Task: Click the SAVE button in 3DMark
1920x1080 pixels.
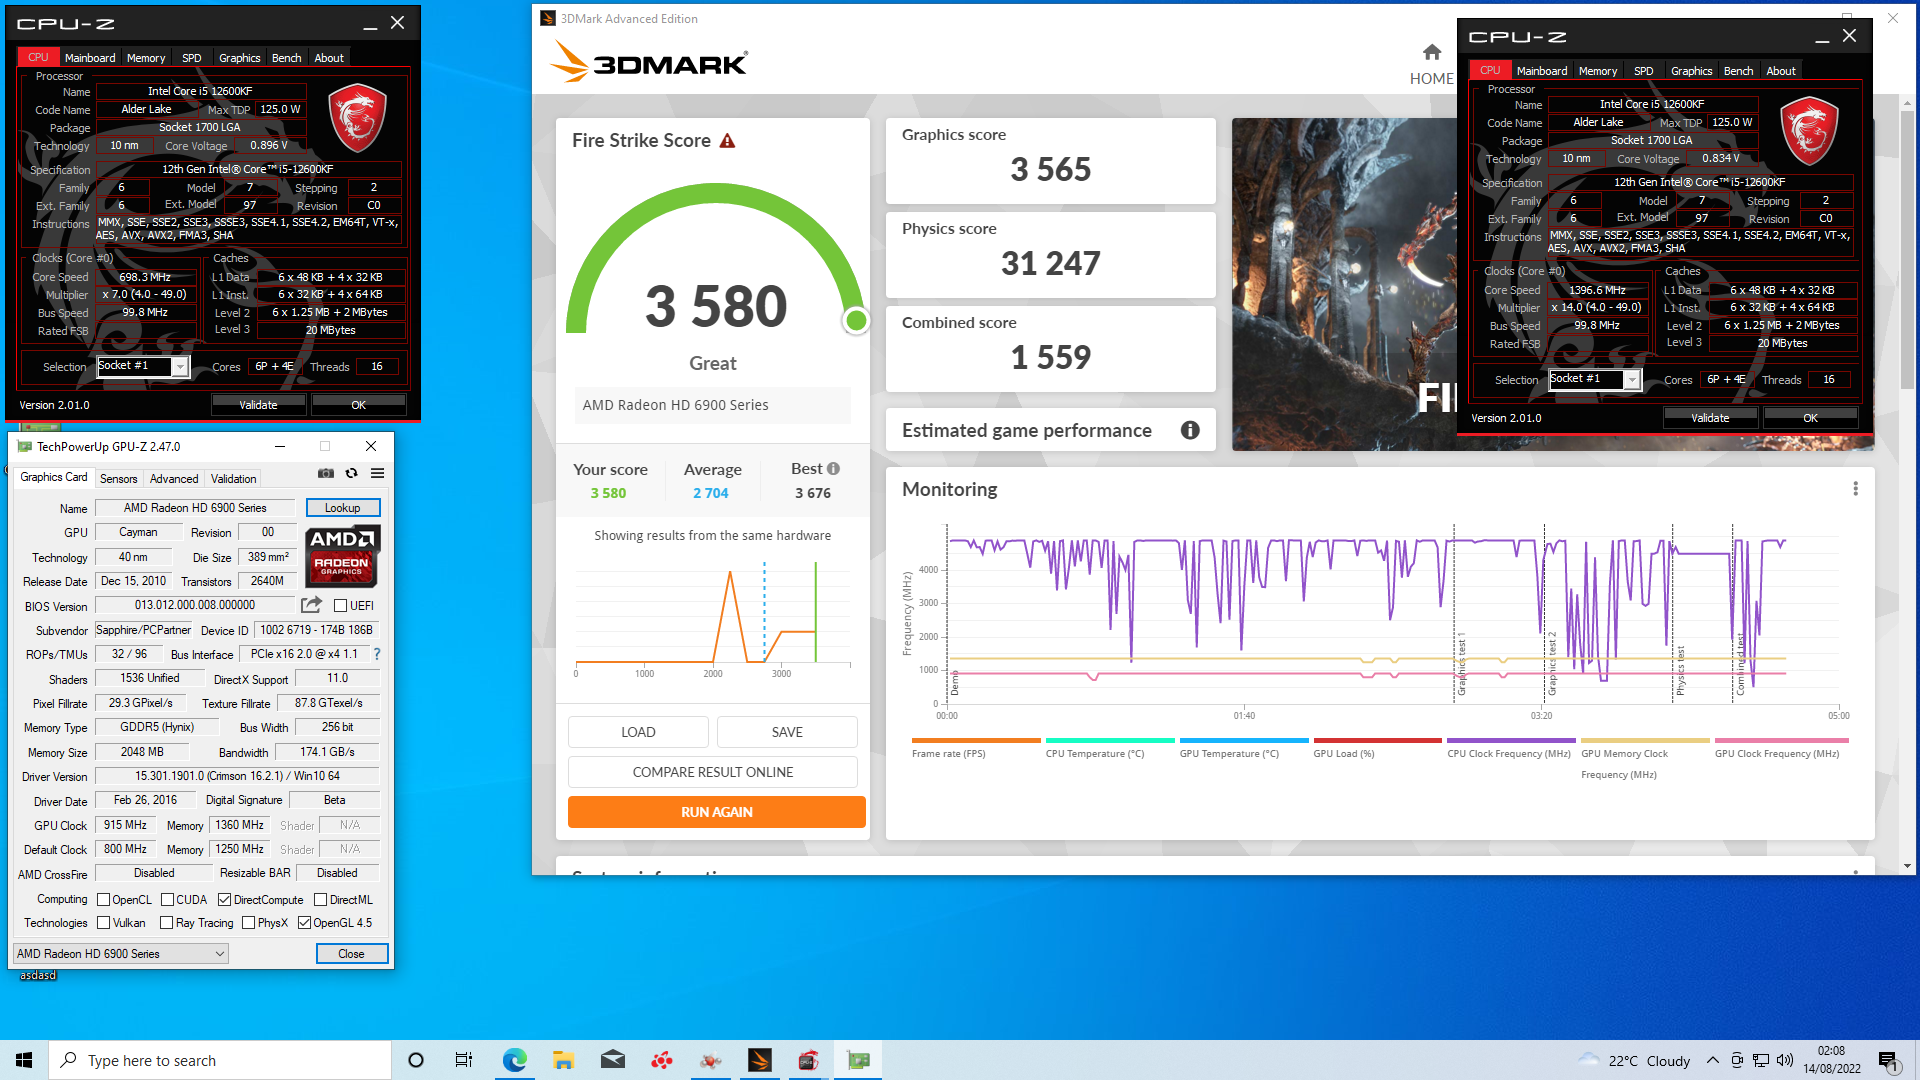Action: pyautogui.click(x=787, y=732)
